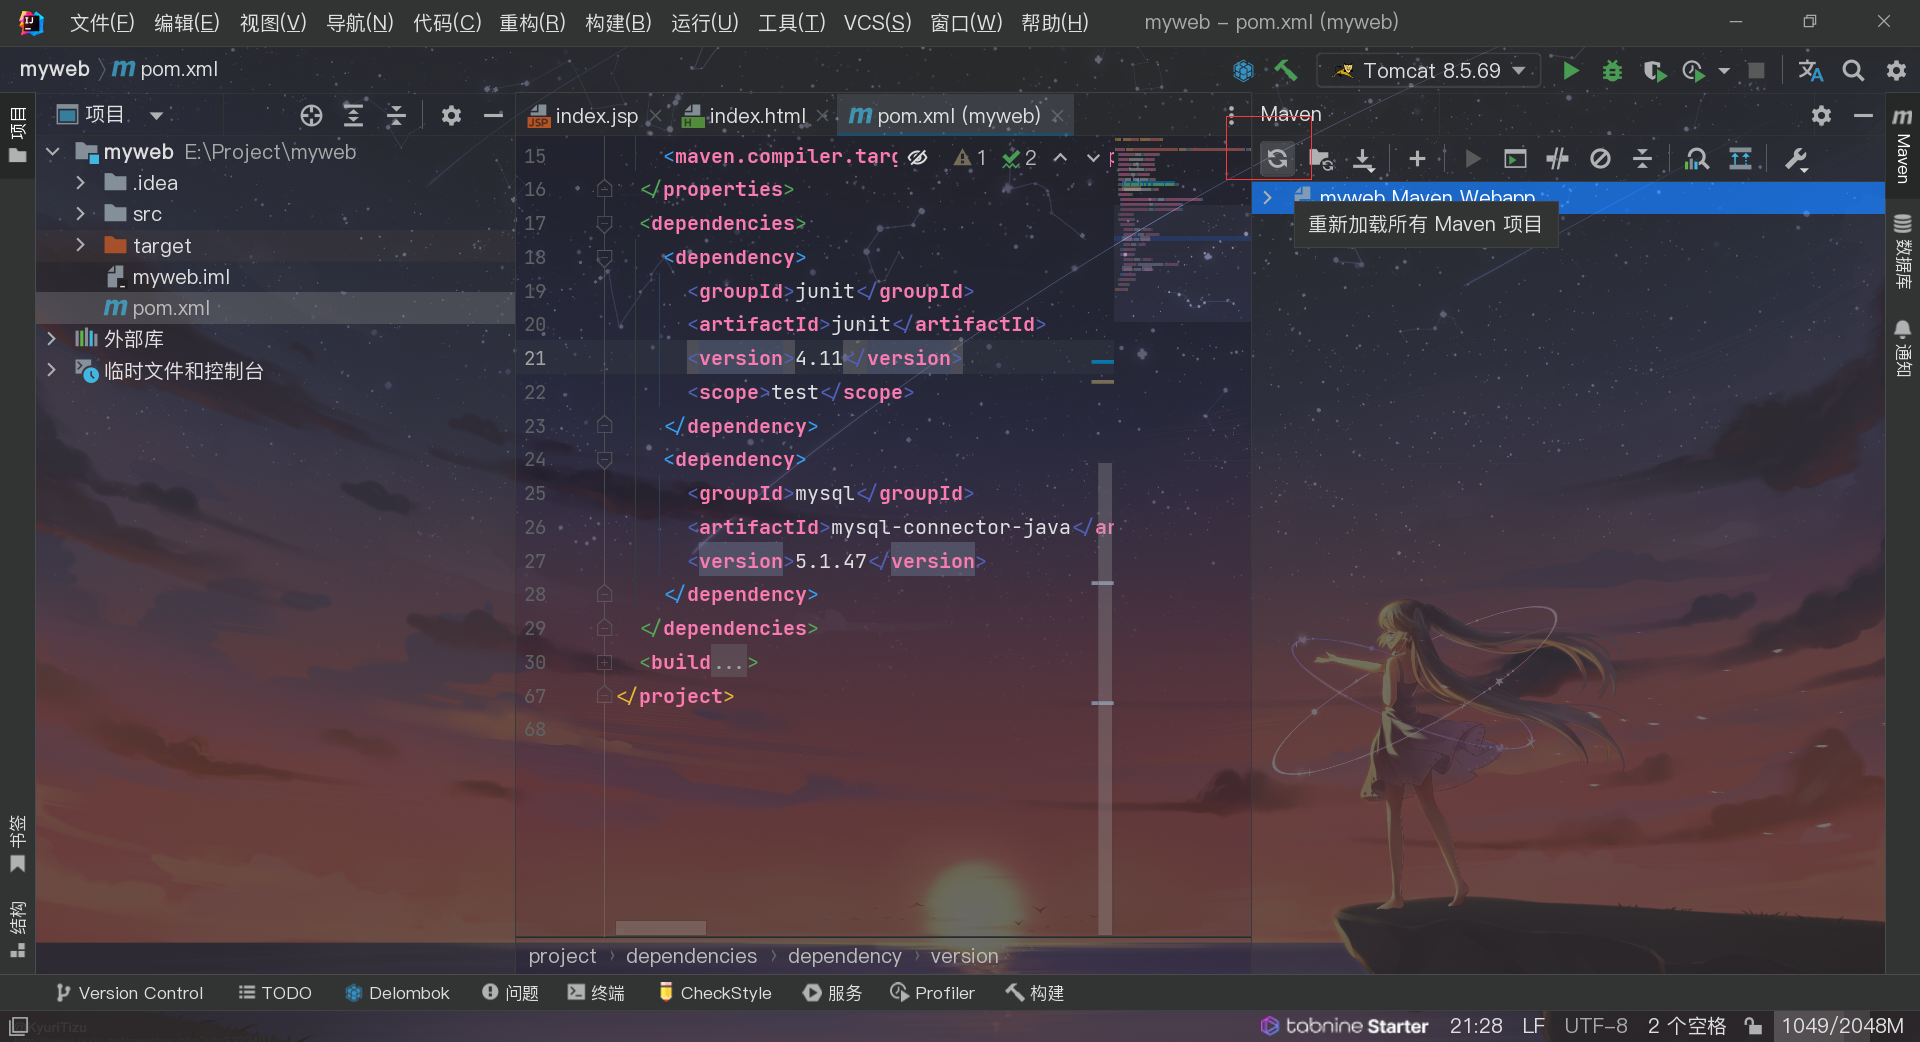
Task: Open the VCS(S) menu
Action: 877,22
